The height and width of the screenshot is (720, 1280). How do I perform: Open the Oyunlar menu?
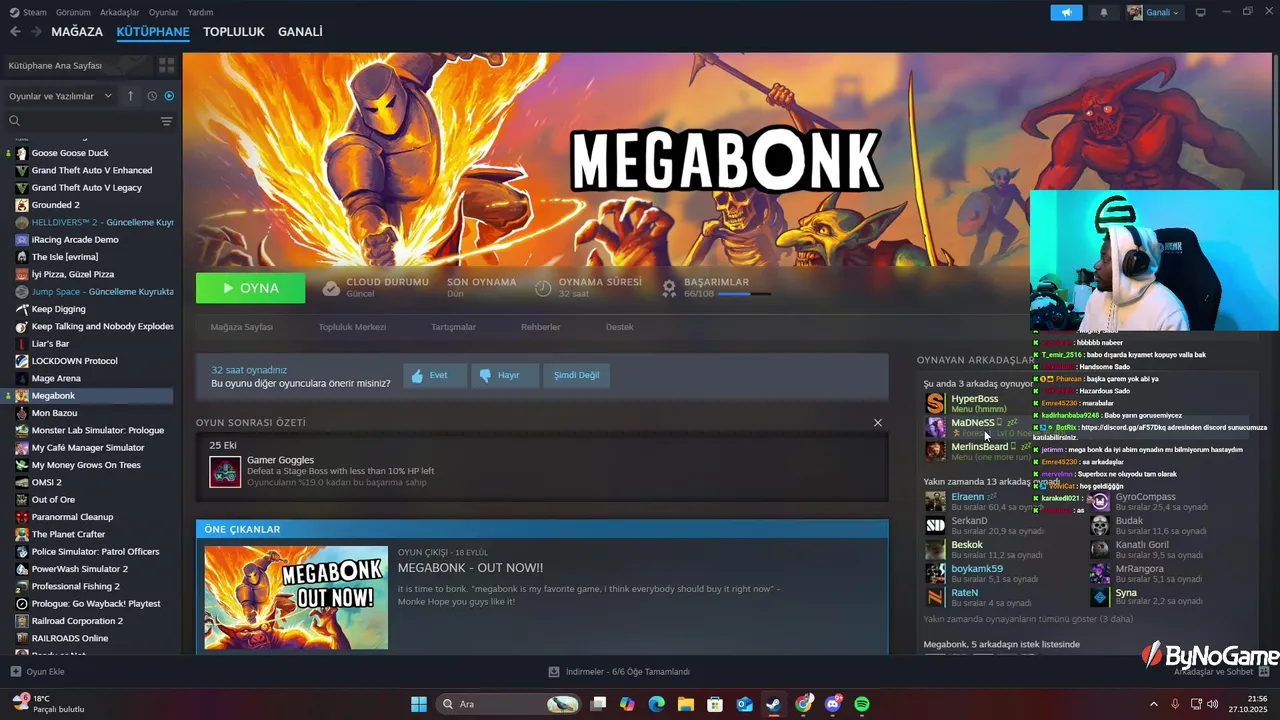click(163, 12)
